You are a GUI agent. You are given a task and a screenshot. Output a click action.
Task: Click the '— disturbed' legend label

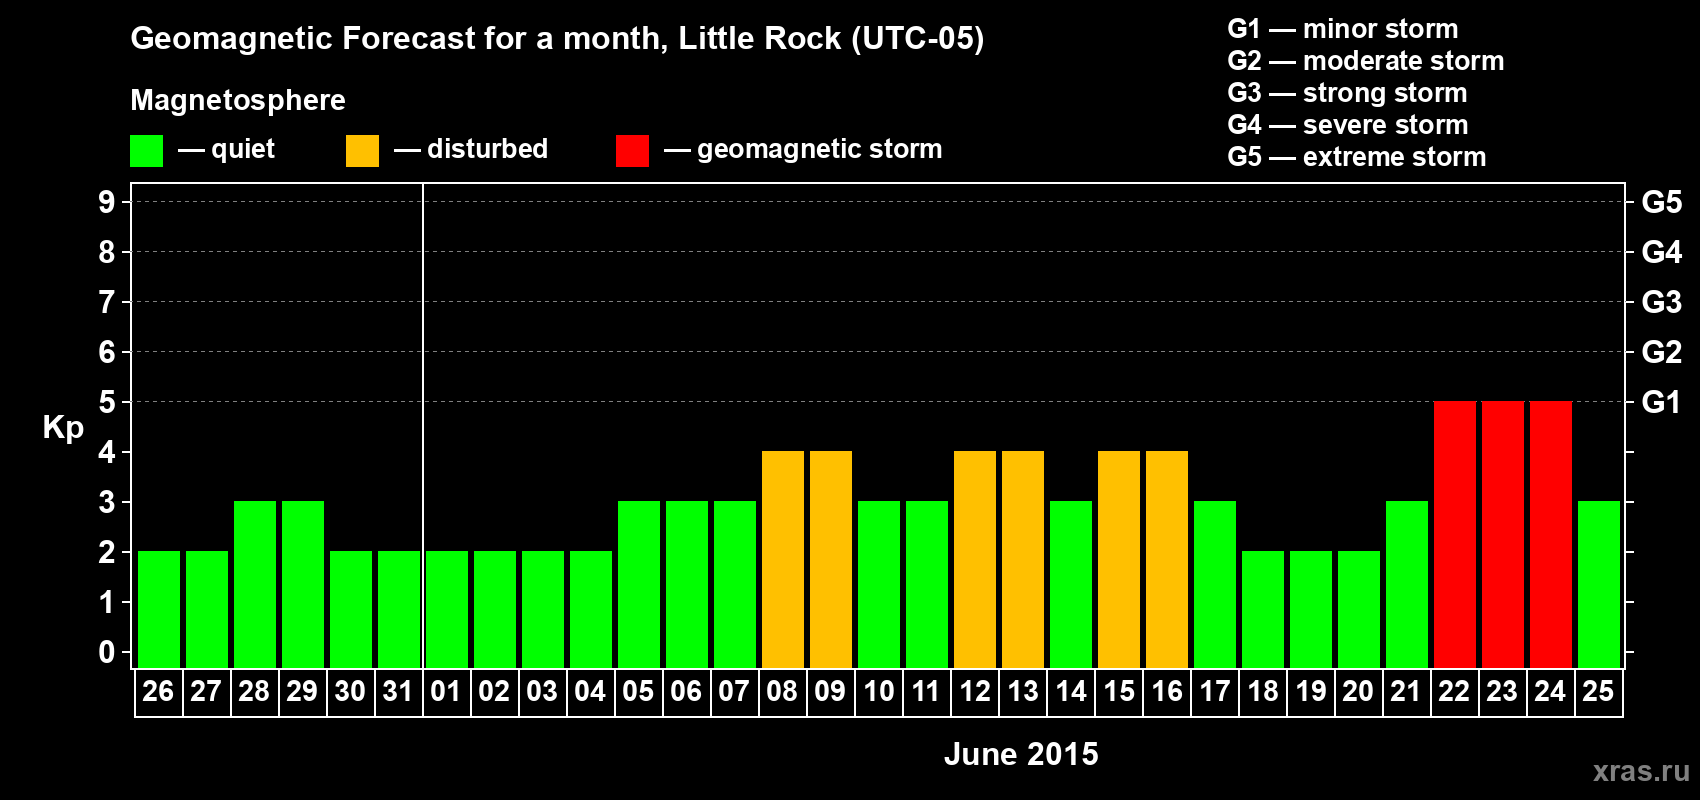(x=471, y=149)
